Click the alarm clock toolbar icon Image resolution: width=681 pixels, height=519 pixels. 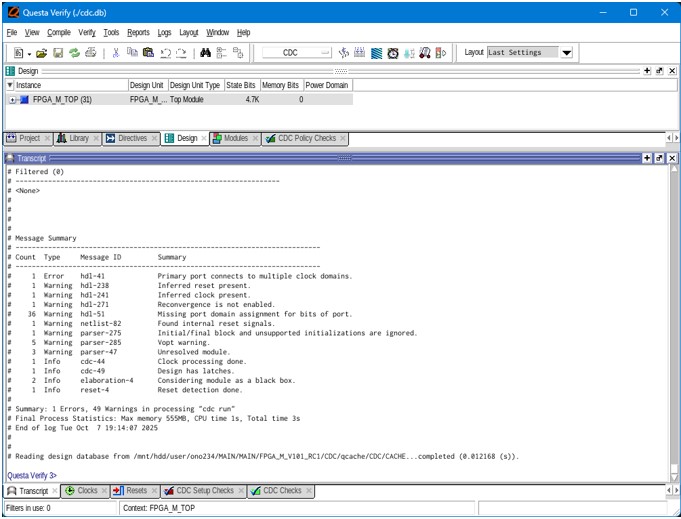pyautogui.click(x=393, y=53)
